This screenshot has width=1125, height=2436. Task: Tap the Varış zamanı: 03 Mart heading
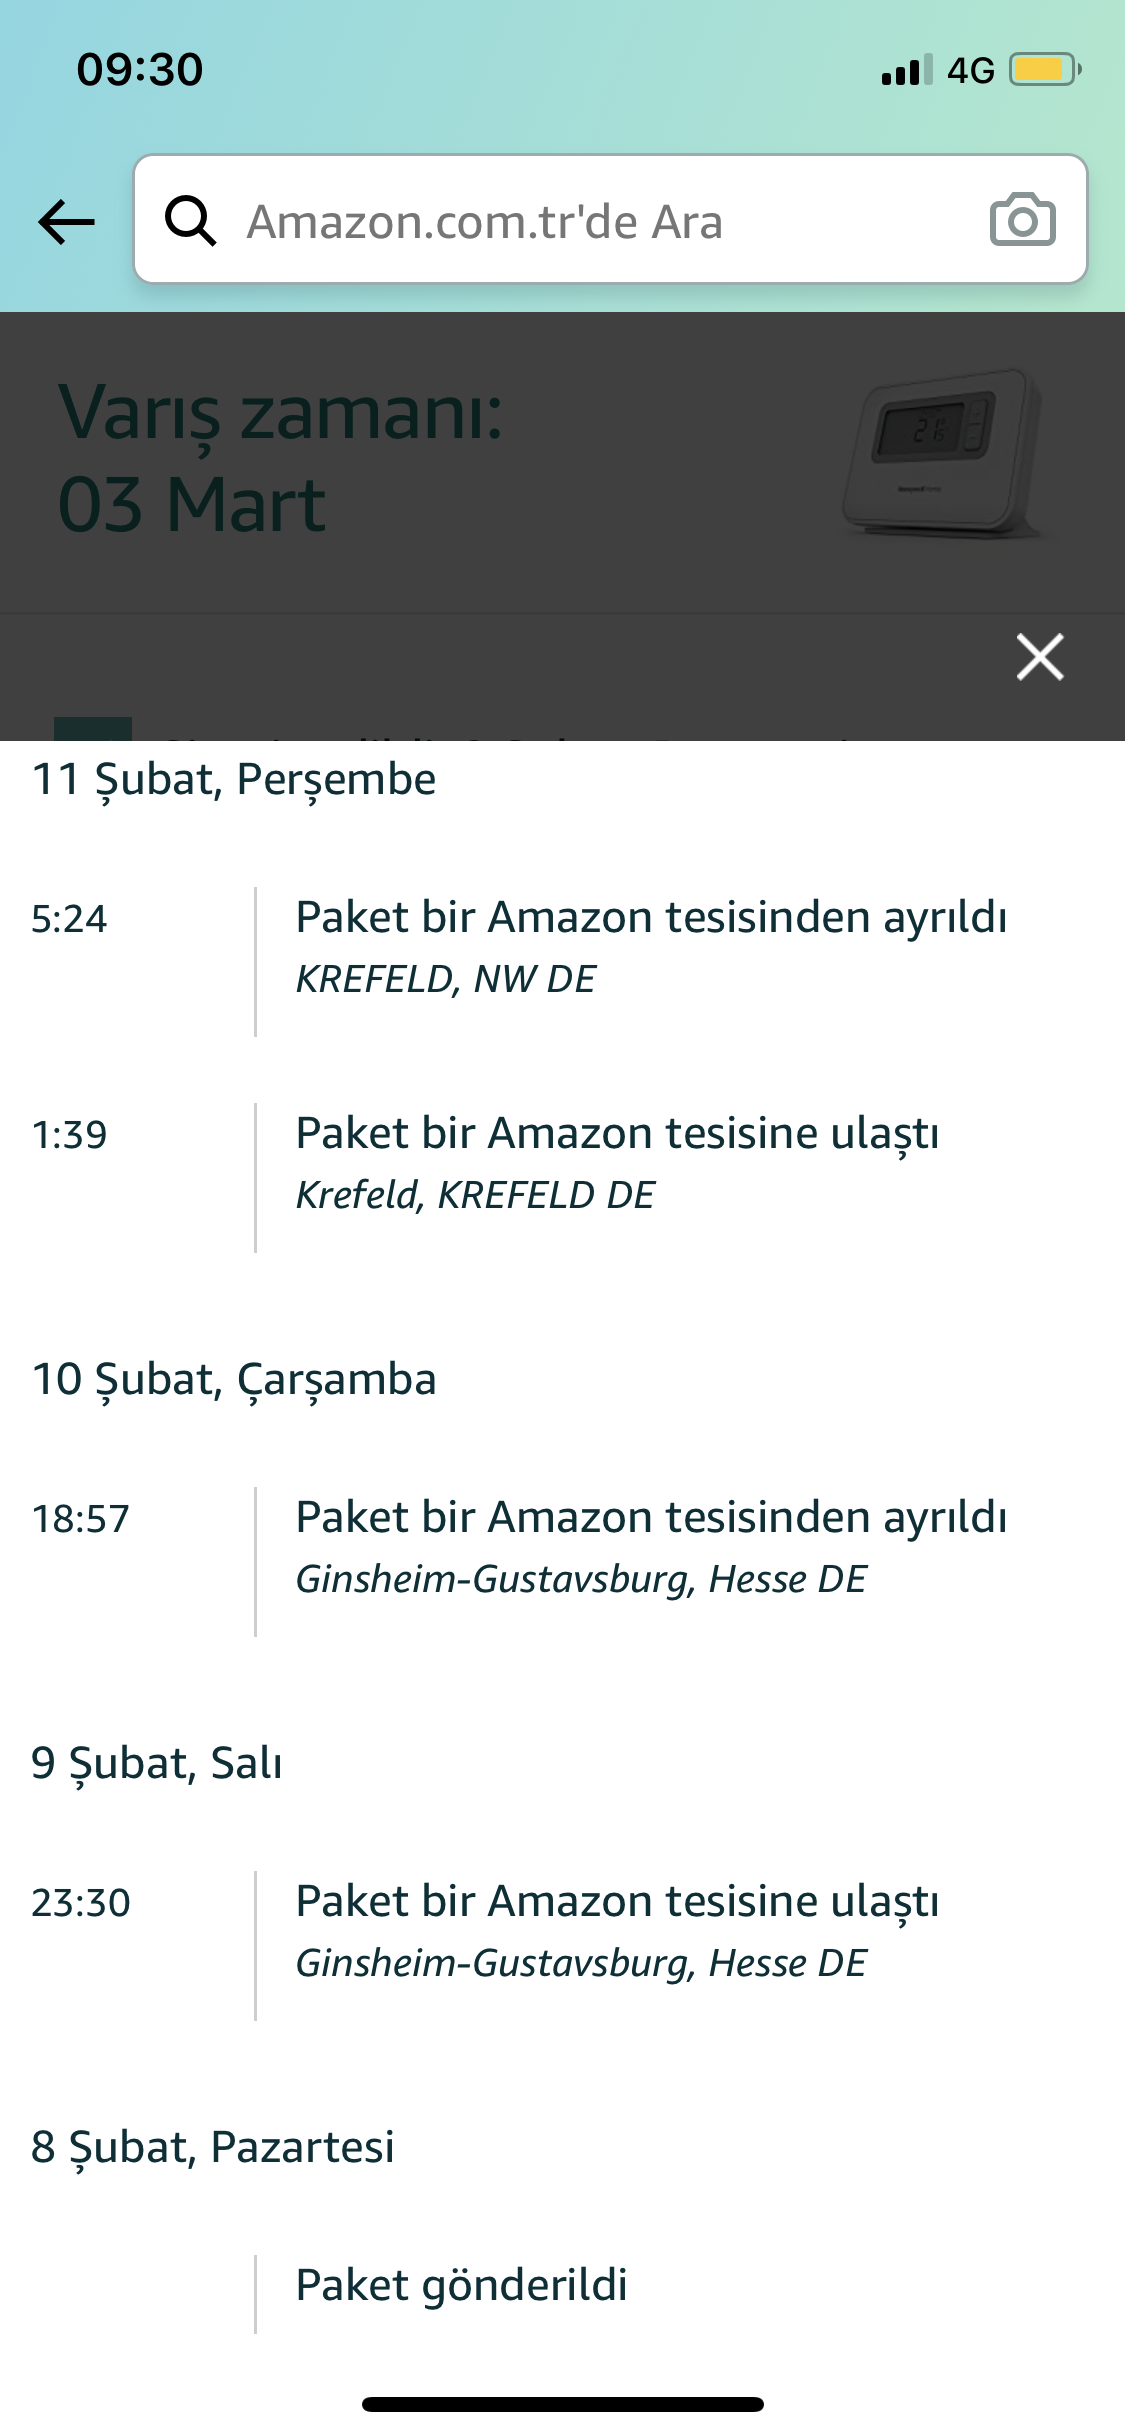click(x=280, y=458)
